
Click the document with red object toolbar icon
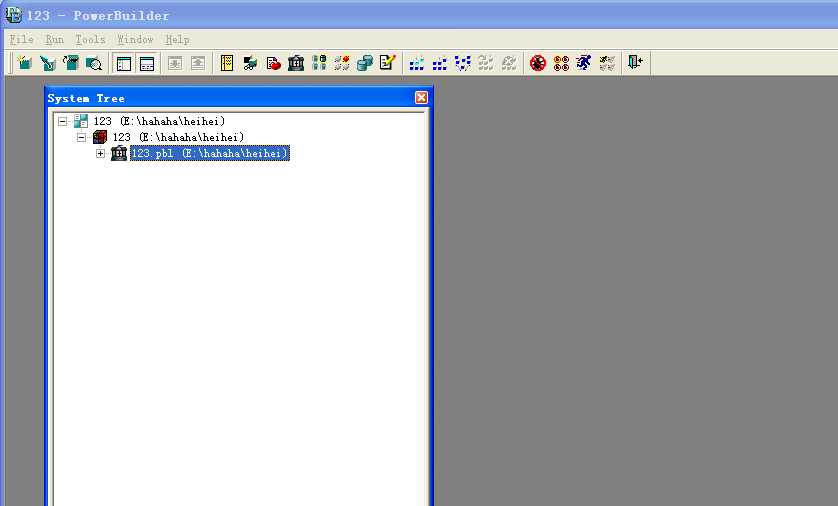pyautogui.click(x=273, y=63)
